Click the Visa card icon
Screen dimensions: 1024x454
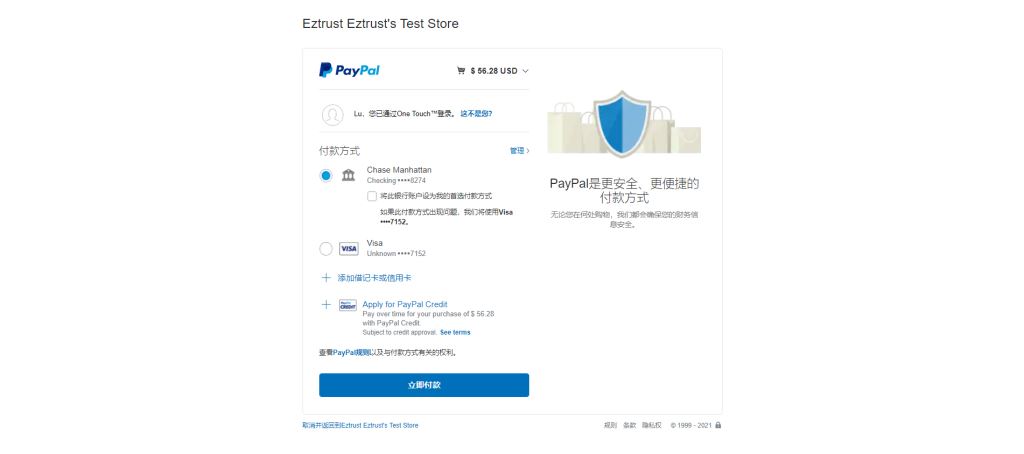[349, 249]
